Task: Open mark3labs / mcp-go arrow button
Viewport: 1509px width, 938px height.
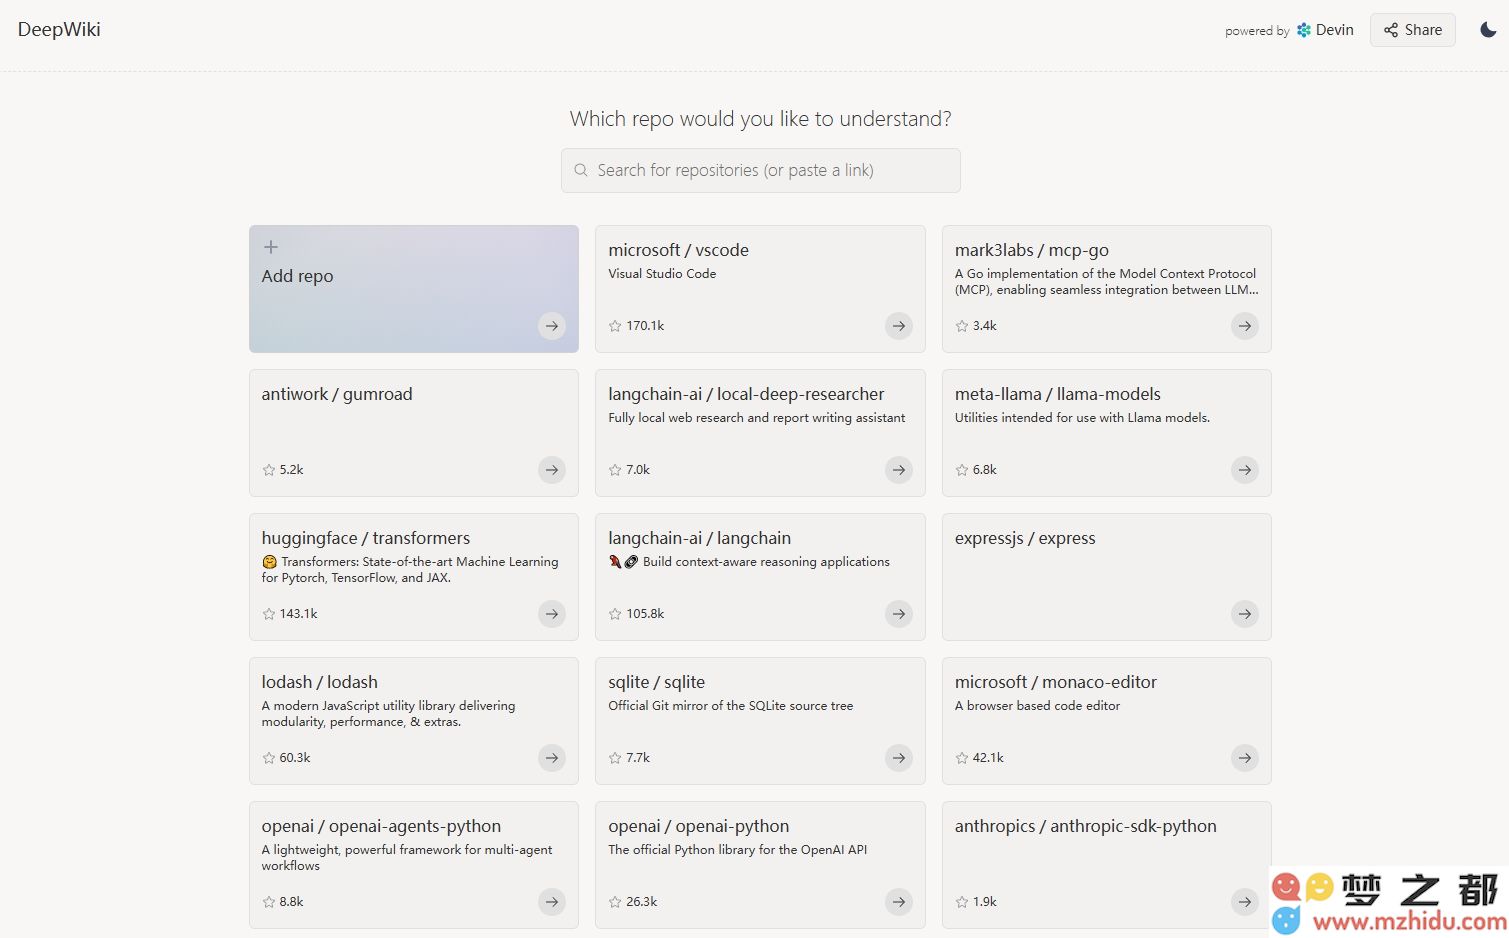Action: tap(1245, 326)
